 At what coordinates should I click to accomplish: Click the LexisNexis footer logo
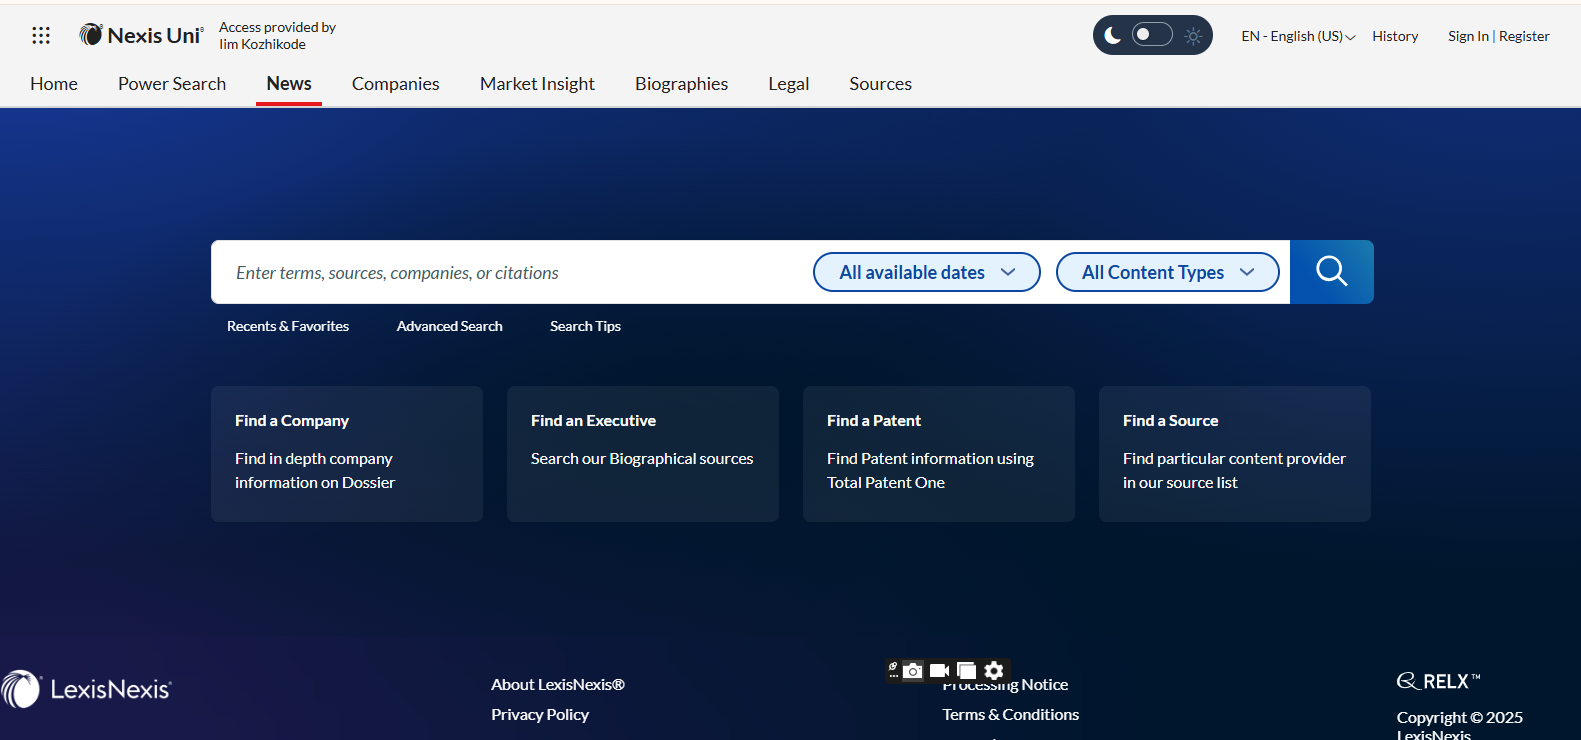[87, 689]
